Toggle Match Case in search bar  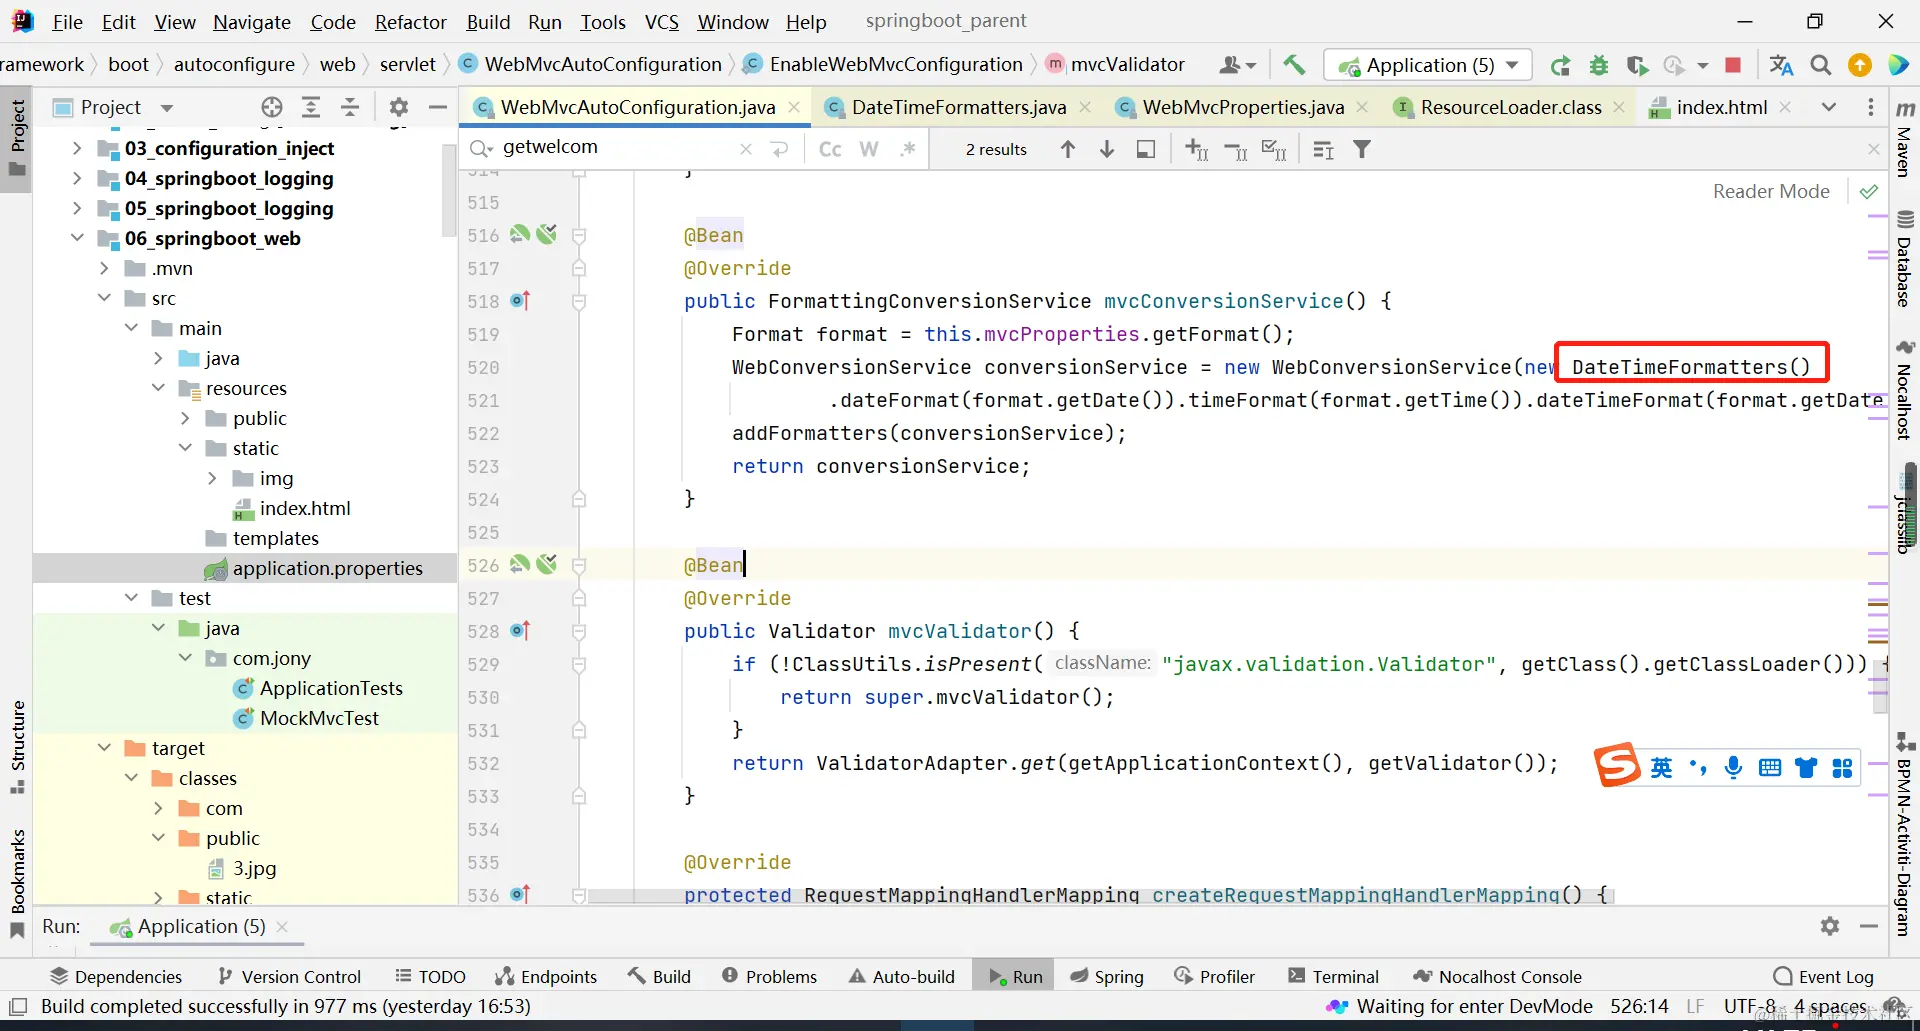pos(830,149)
